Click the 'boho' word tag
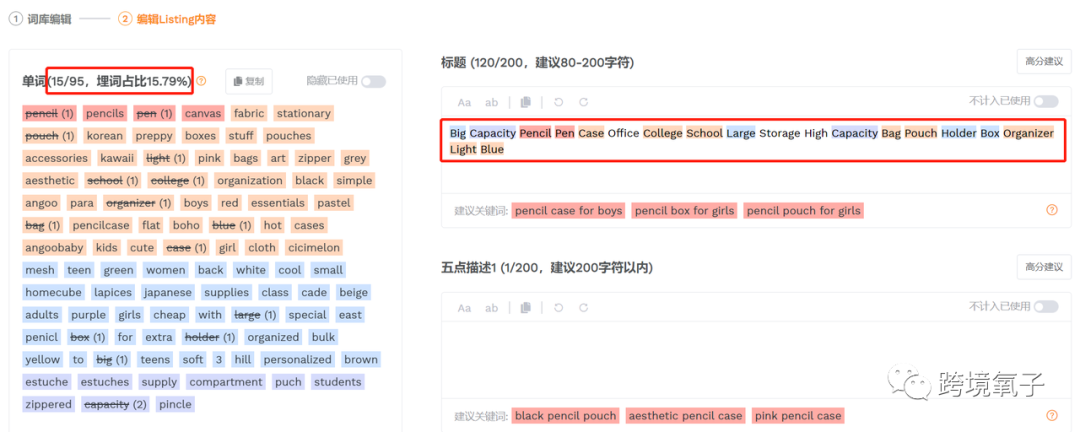 [186, 225]
